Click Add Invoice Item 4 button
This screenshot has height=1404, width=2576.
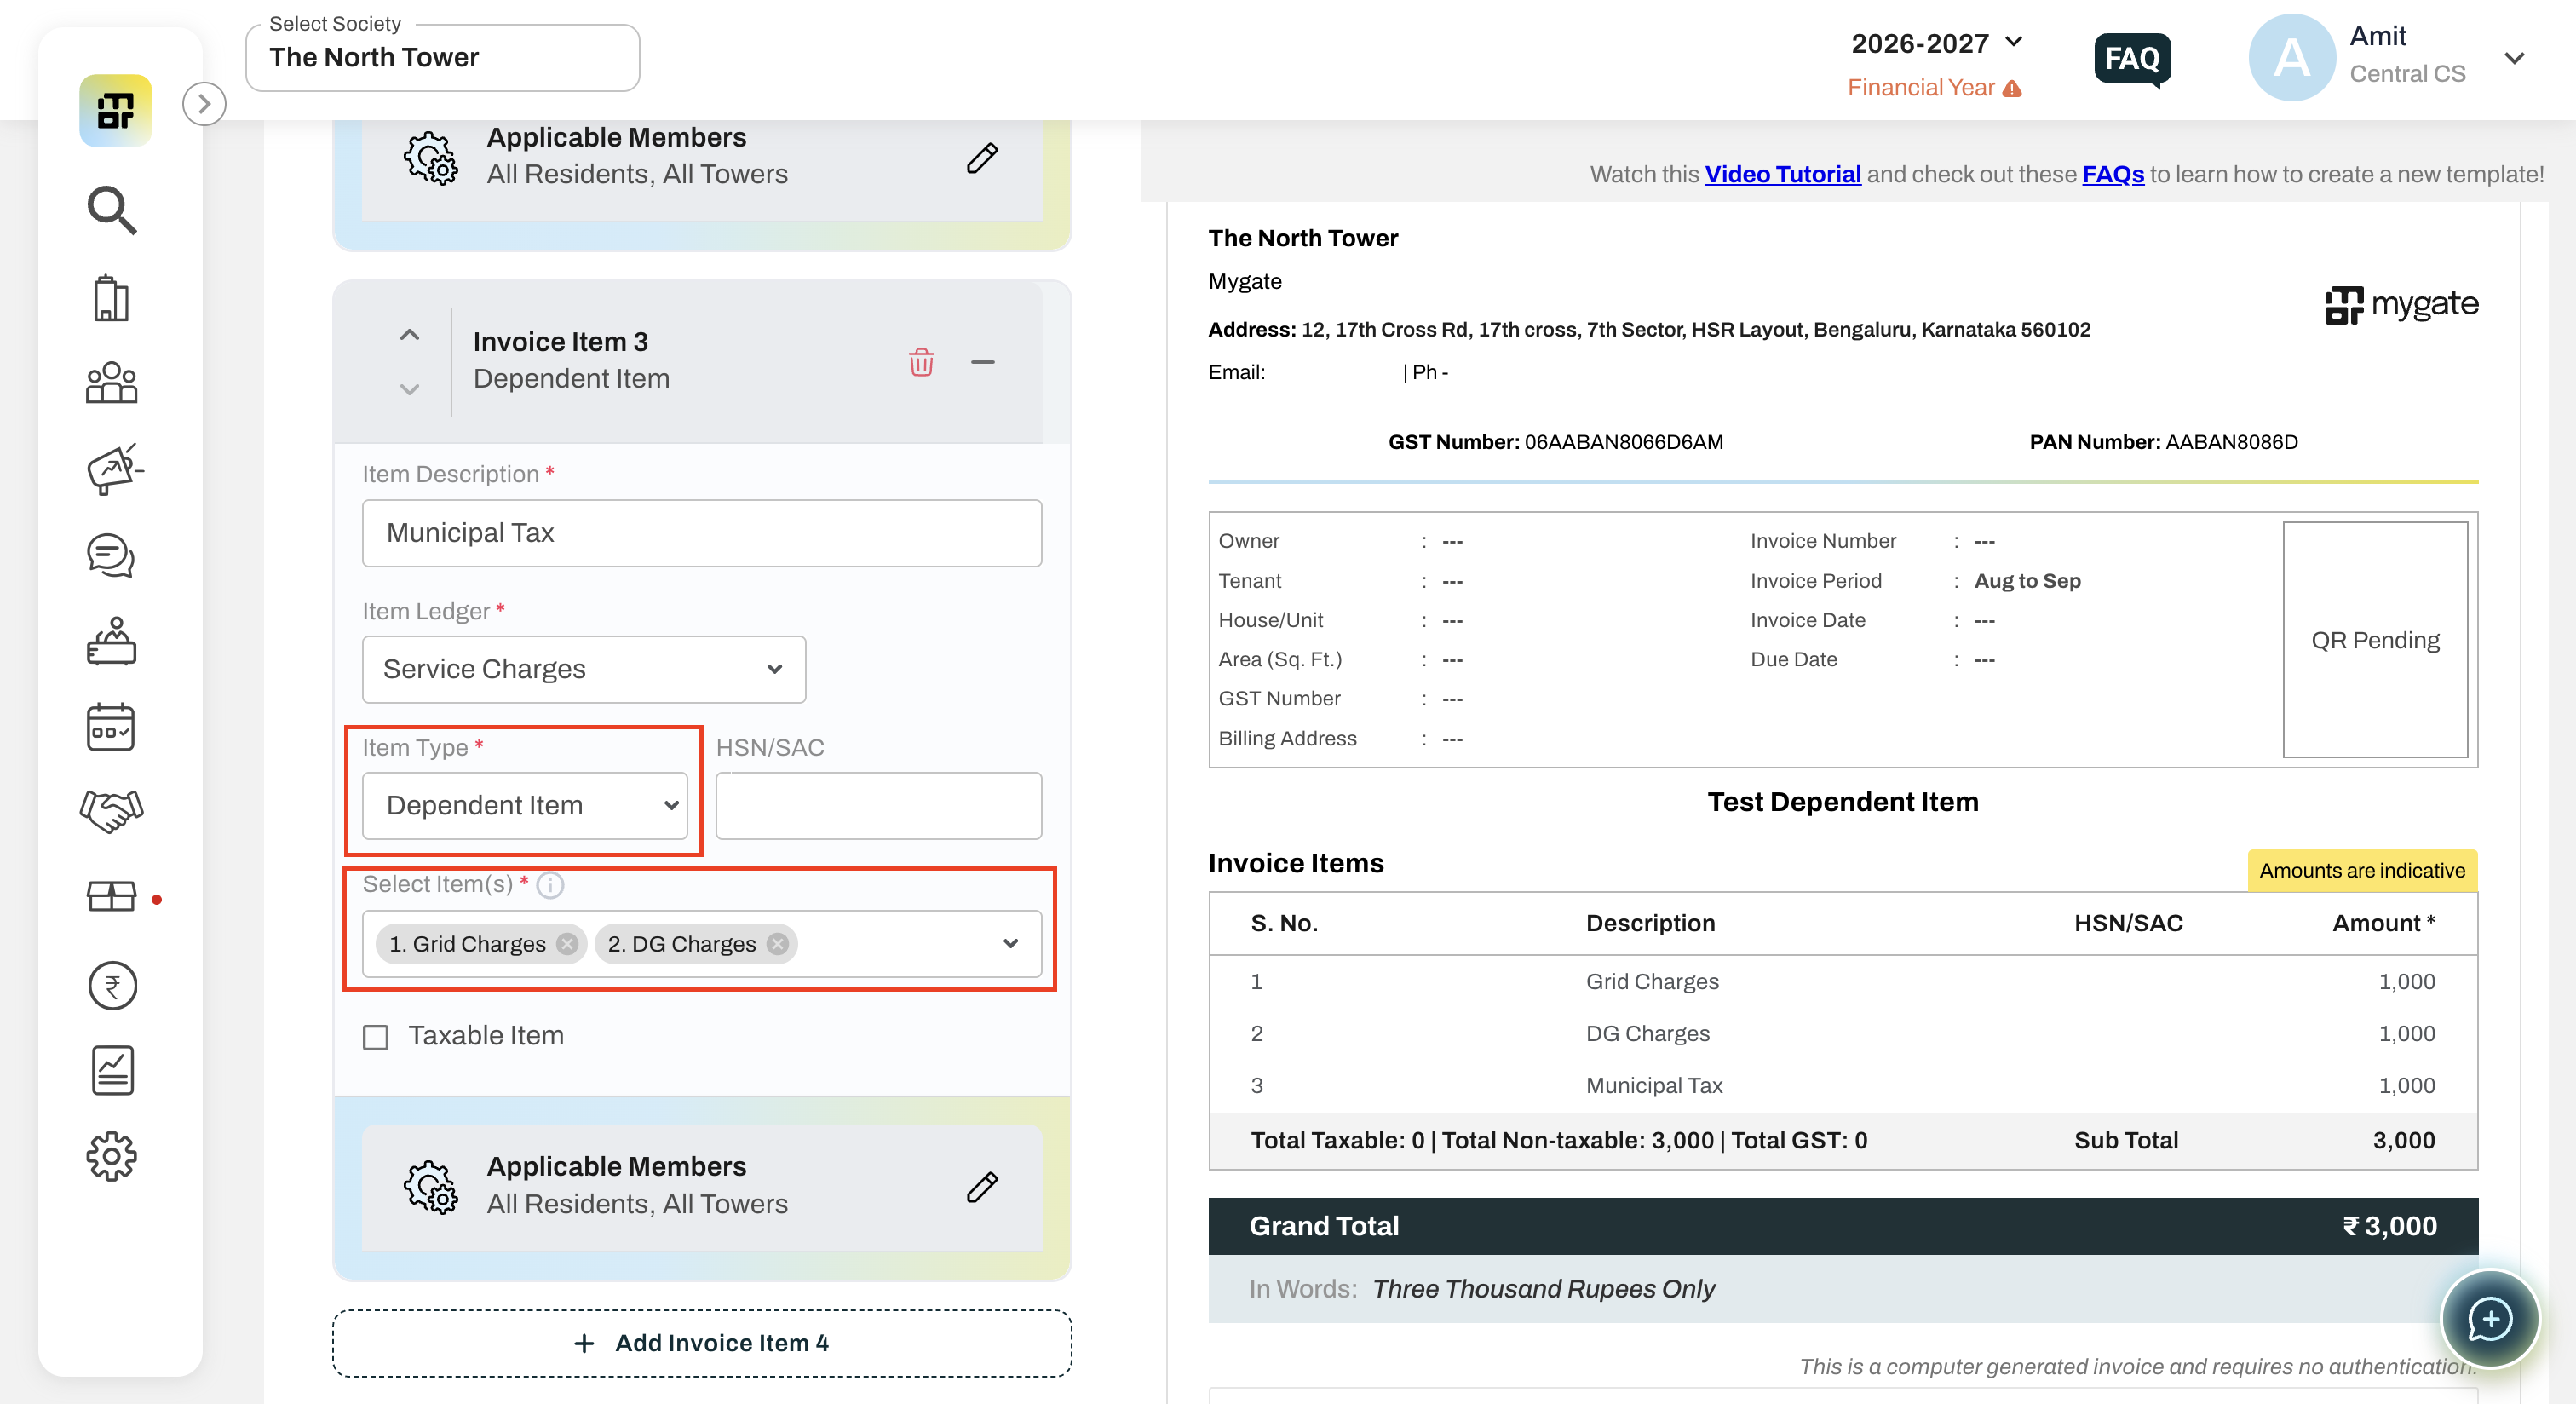702,1343
